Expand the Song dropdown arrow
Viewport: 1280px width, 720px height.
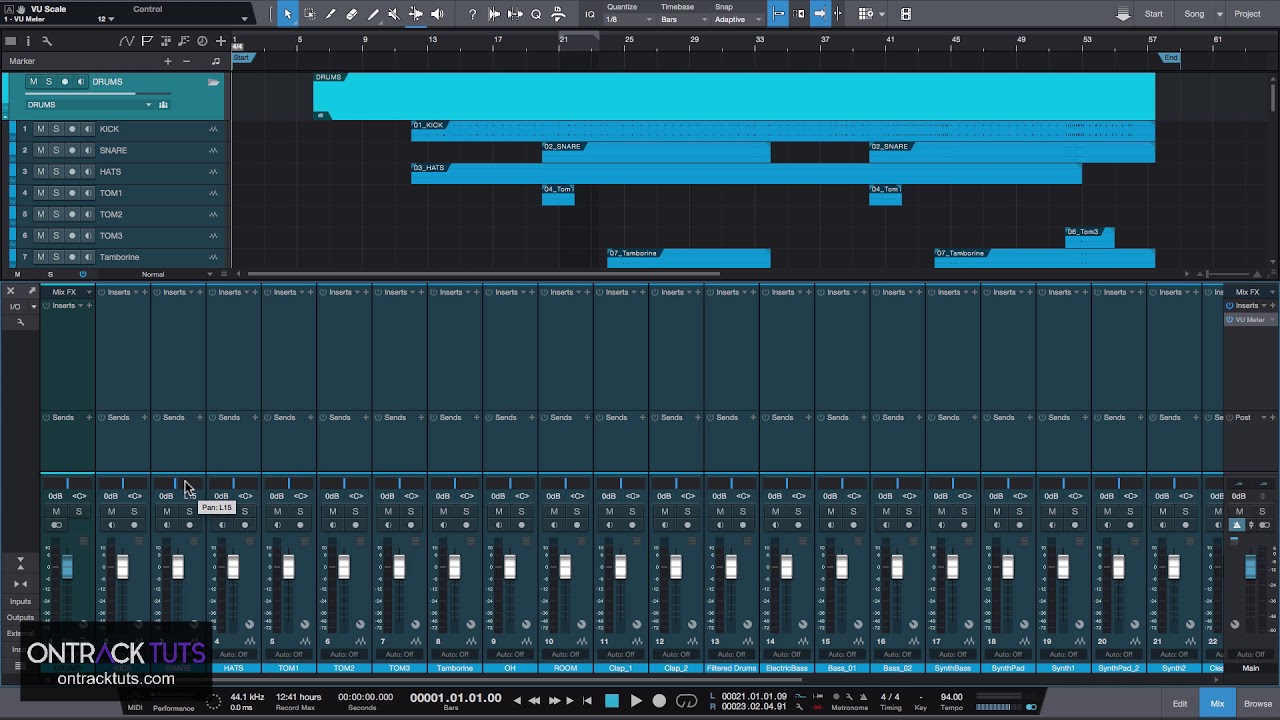1219,14
